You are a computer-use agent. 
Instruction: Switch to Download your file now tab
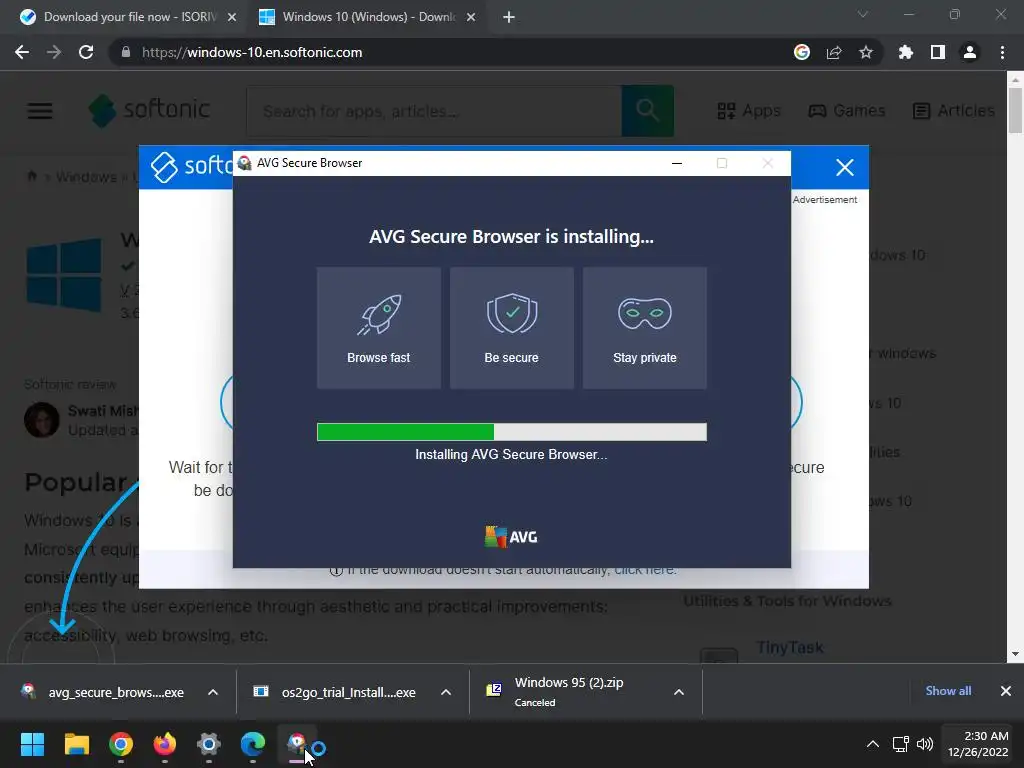click(x=128, y=17)
